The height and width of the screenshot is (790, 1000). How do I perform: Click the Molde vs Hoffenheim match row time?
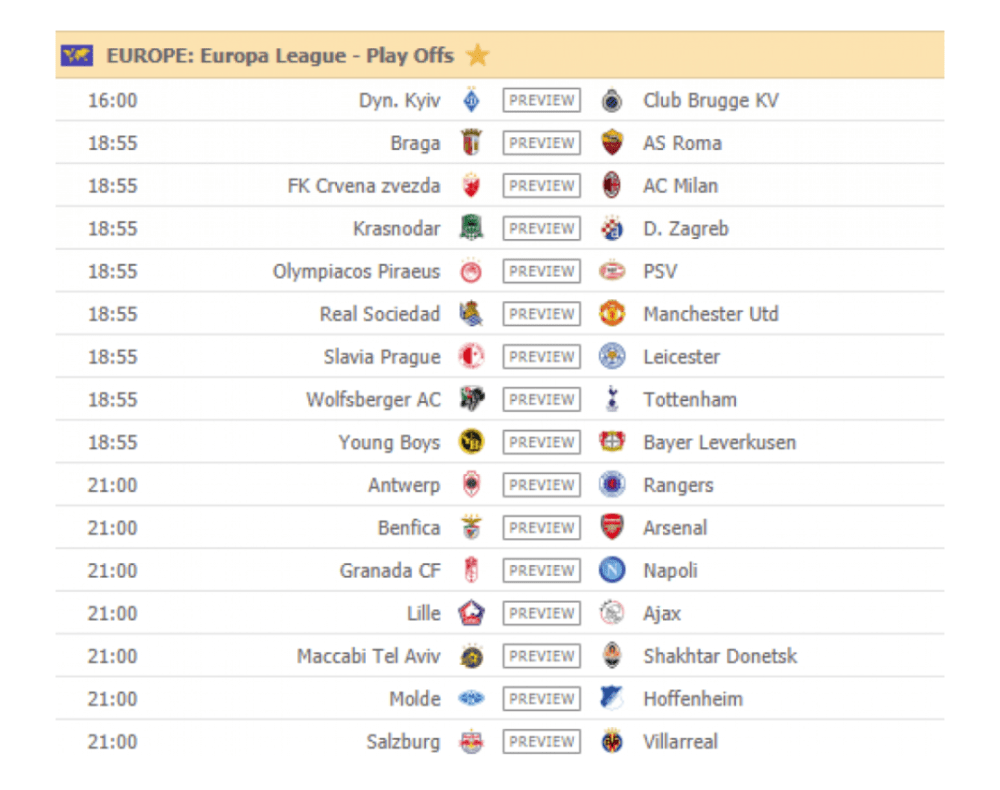pyautogui.click(x=112, y=699)
